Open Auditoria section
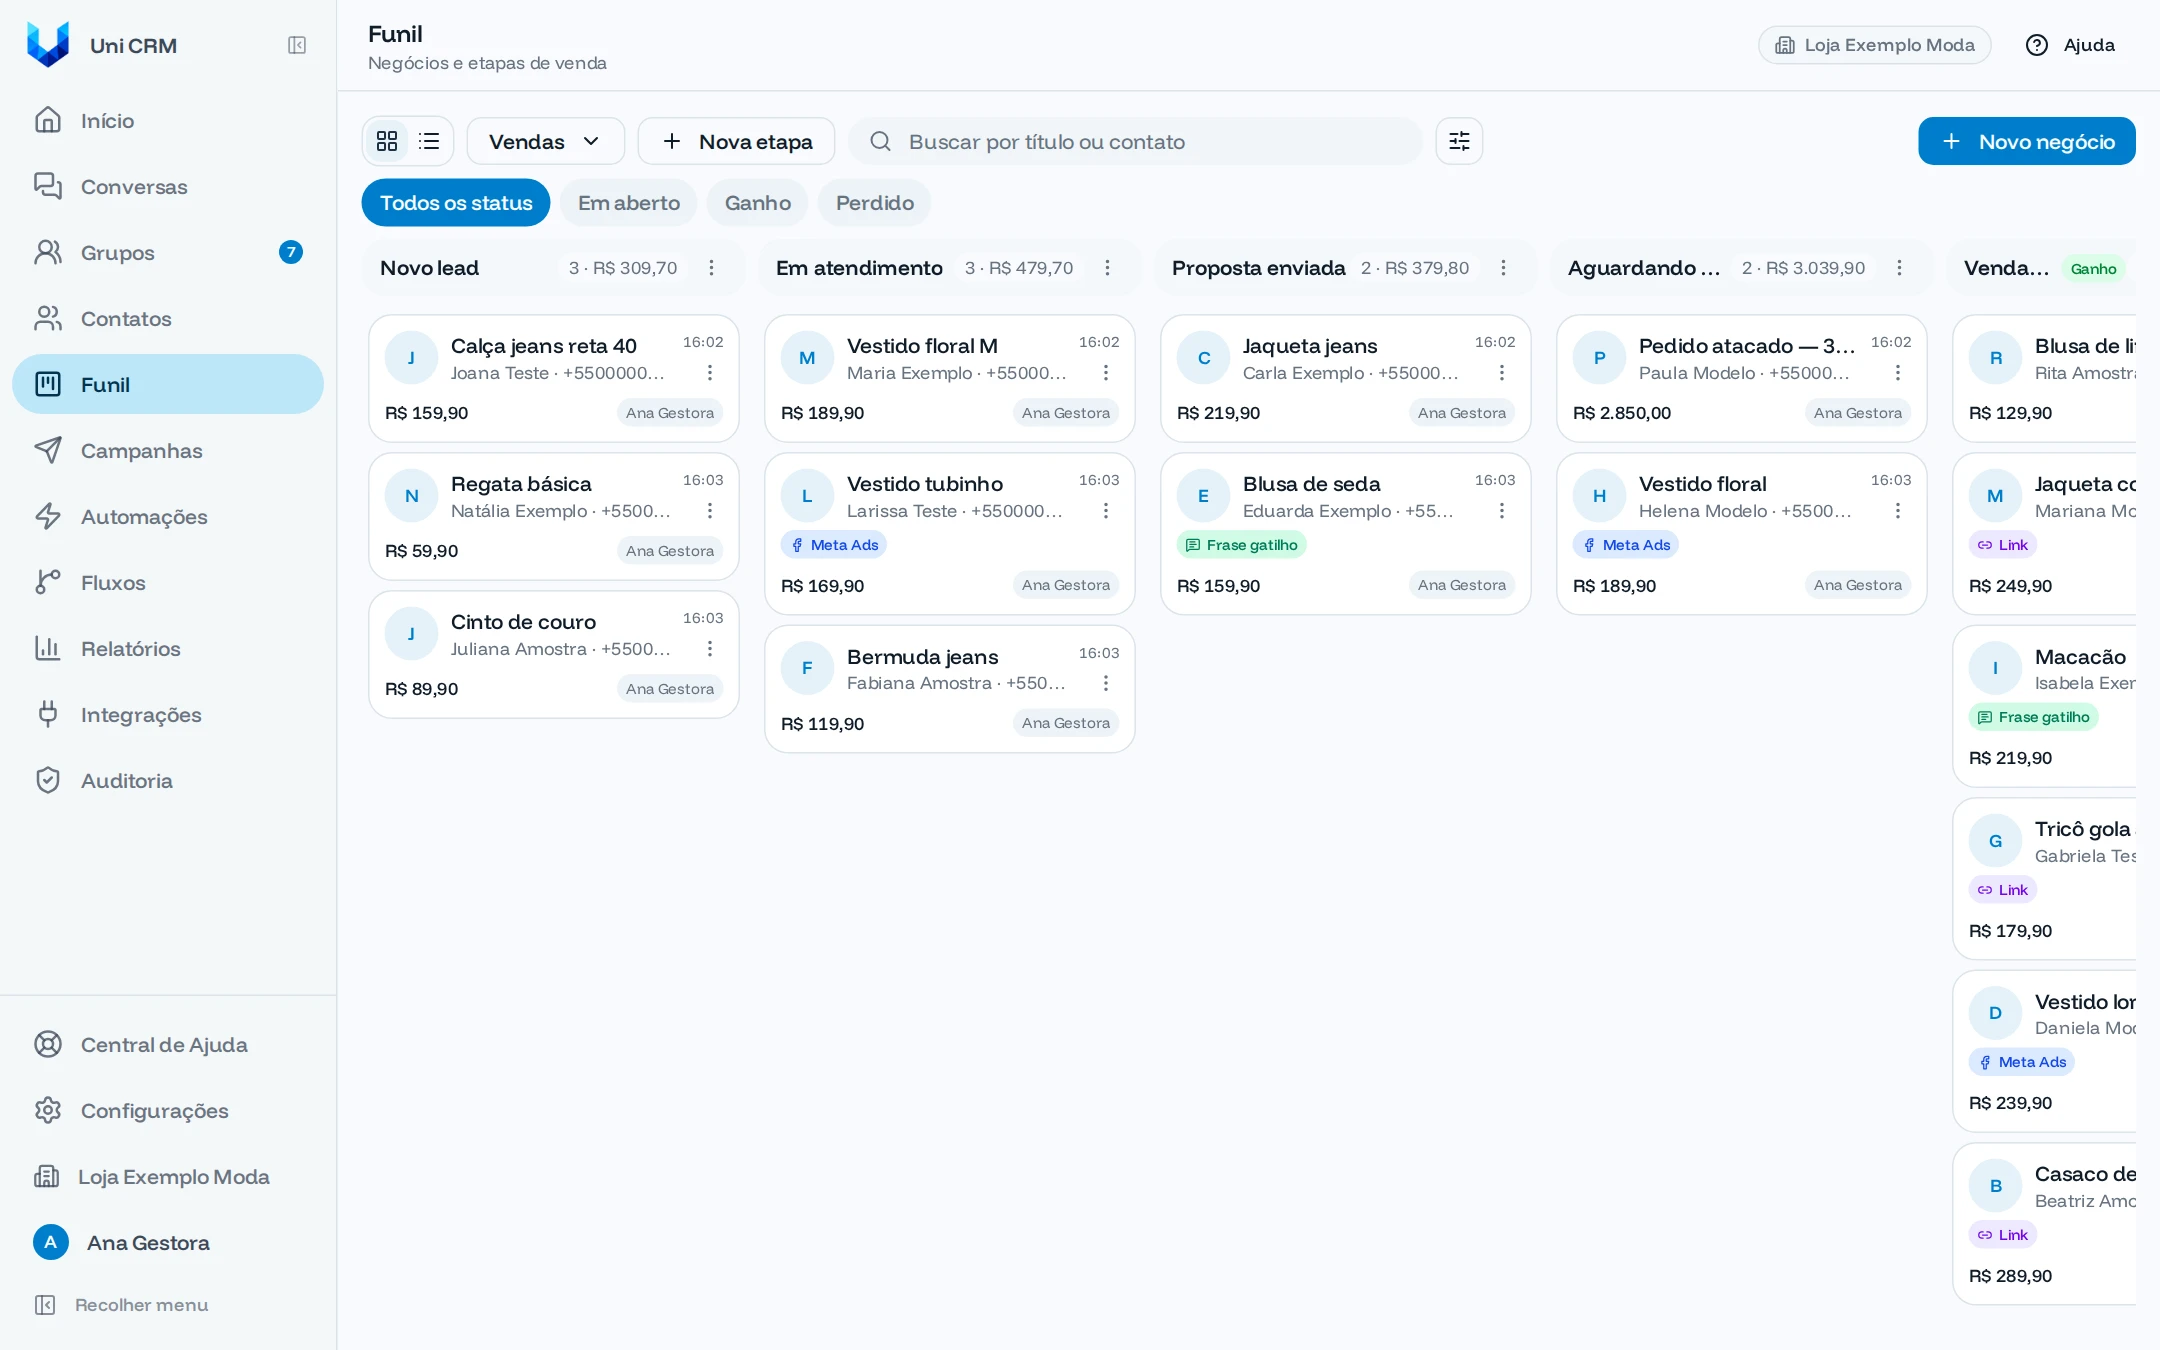 coord(168,780)
